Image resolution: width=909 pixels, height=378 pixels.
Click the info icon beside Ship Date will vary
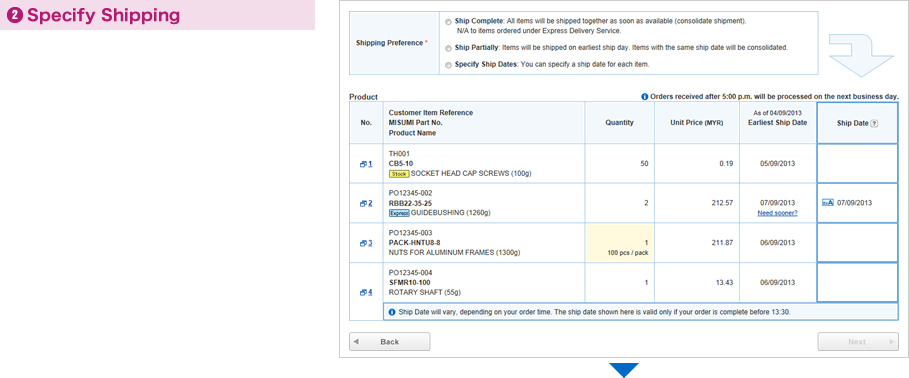click(392, 312)
